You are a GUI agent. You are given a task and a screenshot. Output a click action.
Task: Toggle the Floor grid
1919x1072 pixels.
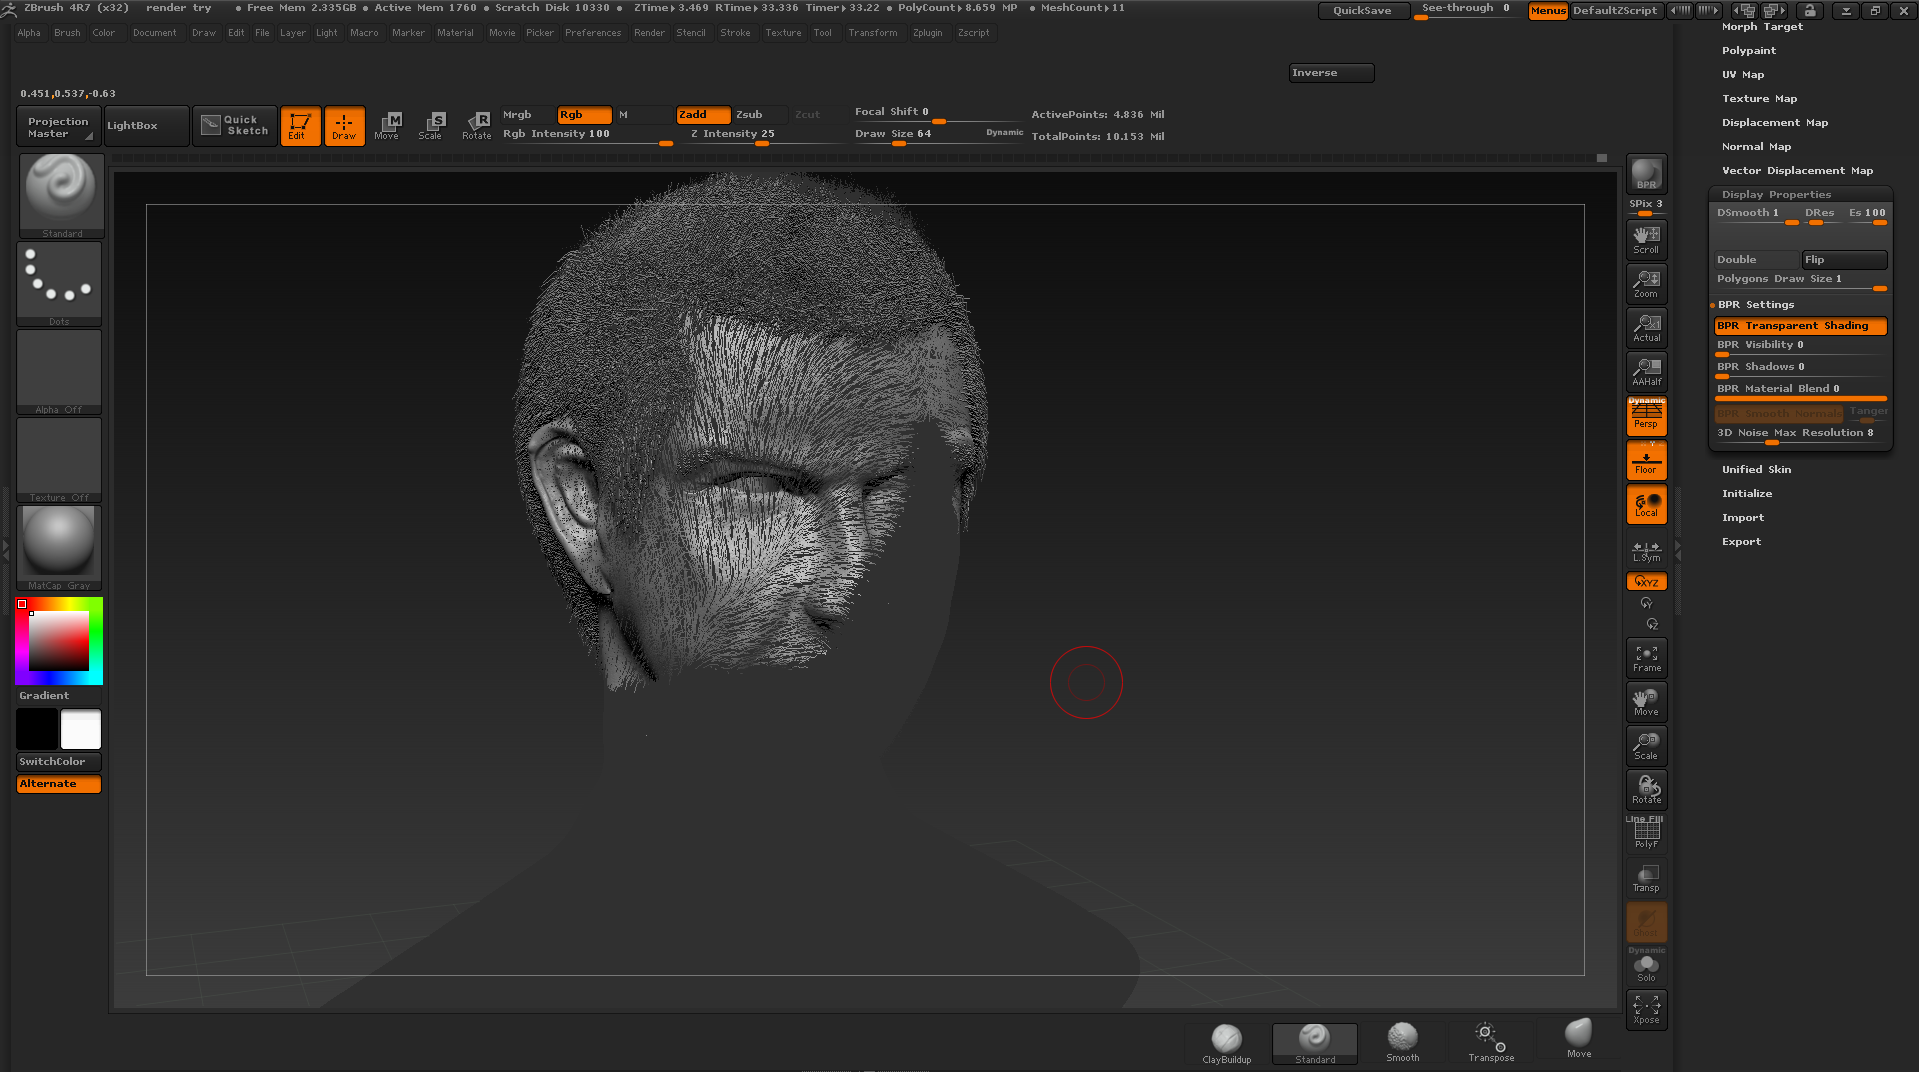pyautogui.click(x=1646, y=460)
